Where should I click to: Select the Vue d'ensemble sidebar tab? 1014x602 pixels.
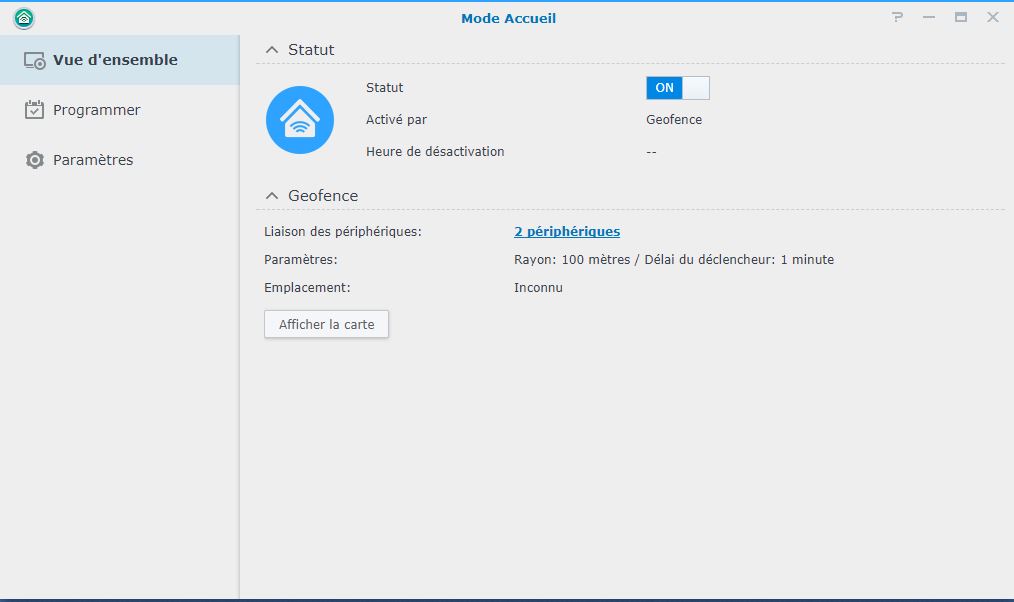115,60
